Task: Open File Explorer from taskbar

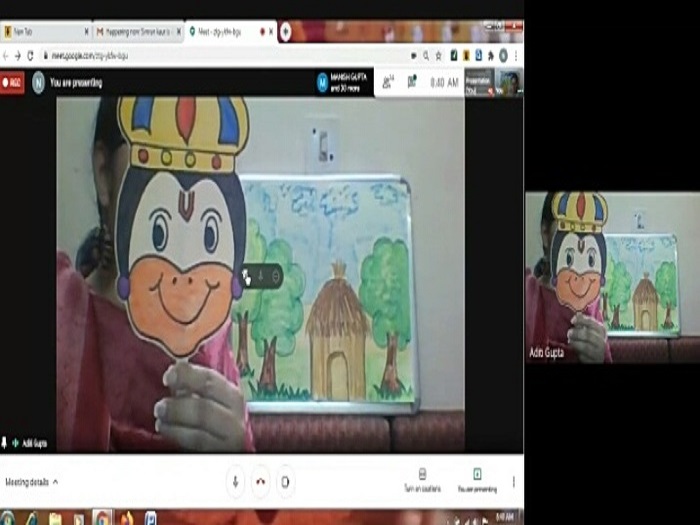Action: (x=55, y=519)
